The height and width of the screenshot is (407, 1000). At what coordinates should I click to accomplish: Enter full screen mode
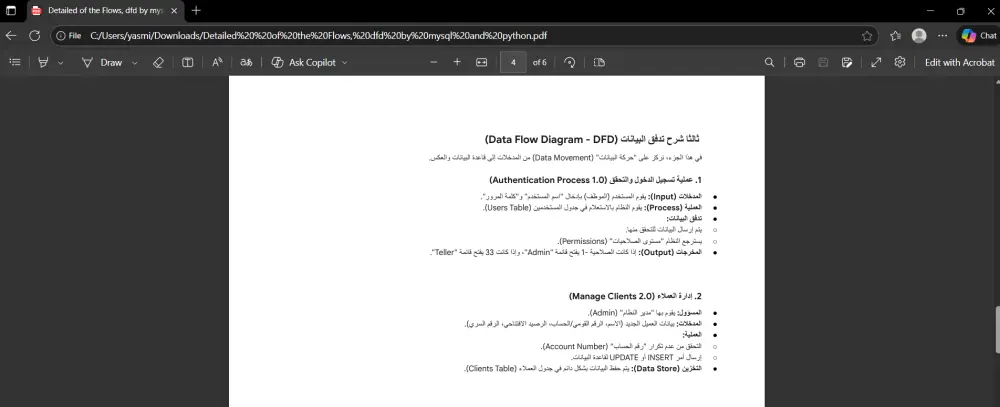tap(876, 63)
